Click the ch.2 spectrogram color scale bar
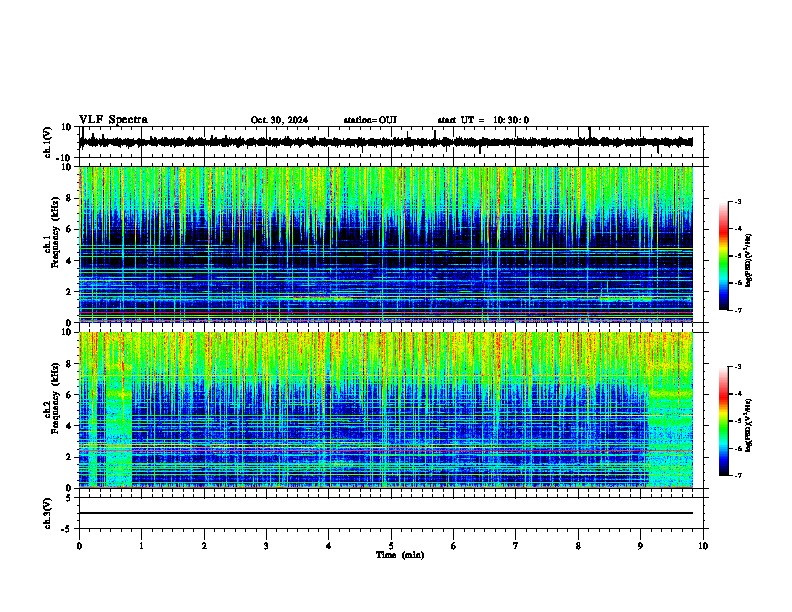This screenshot has height=612, width=792. [x=724, y=421]
